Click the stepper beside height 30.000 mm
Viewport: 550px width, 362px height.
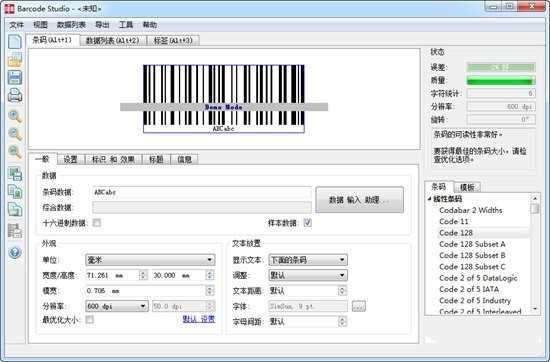click(209, 275)
